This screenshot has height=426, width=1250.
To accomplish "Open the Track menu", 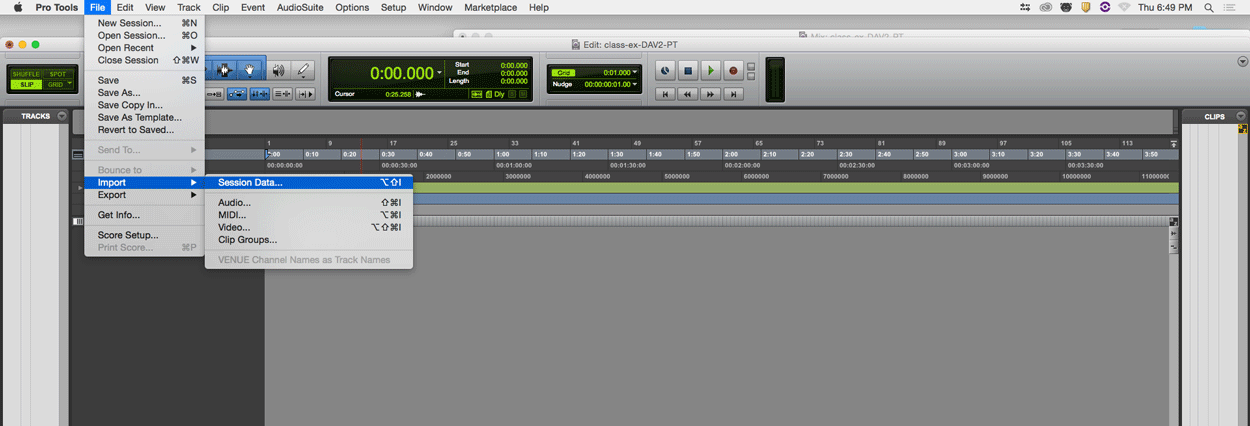I will pos(188,7).
